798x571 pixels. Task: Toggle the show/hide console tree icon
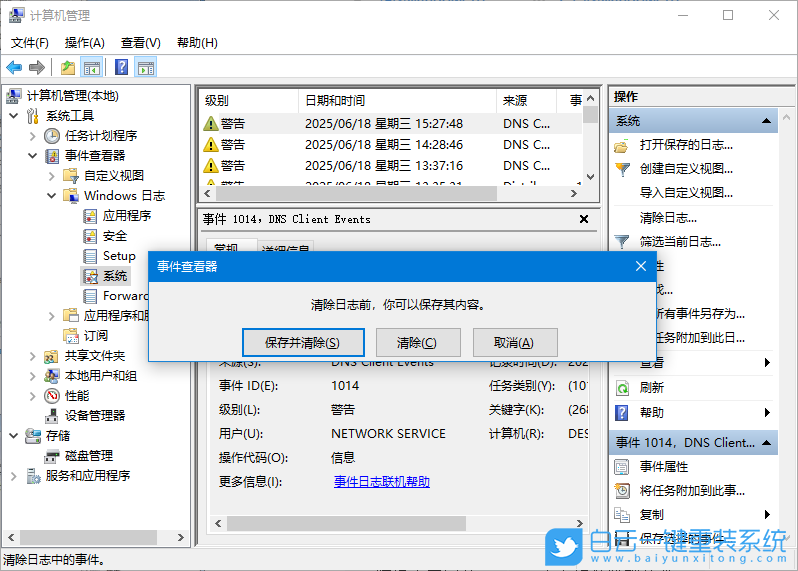click(92, 67)
